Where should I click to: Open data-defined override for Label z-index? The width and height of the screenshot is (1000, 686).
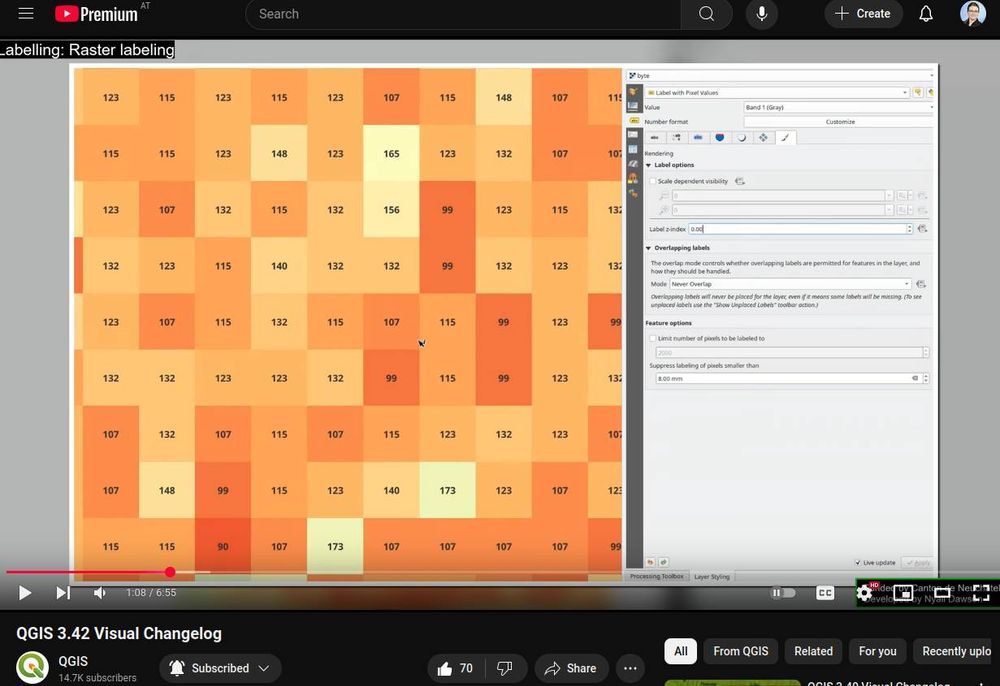922,229
